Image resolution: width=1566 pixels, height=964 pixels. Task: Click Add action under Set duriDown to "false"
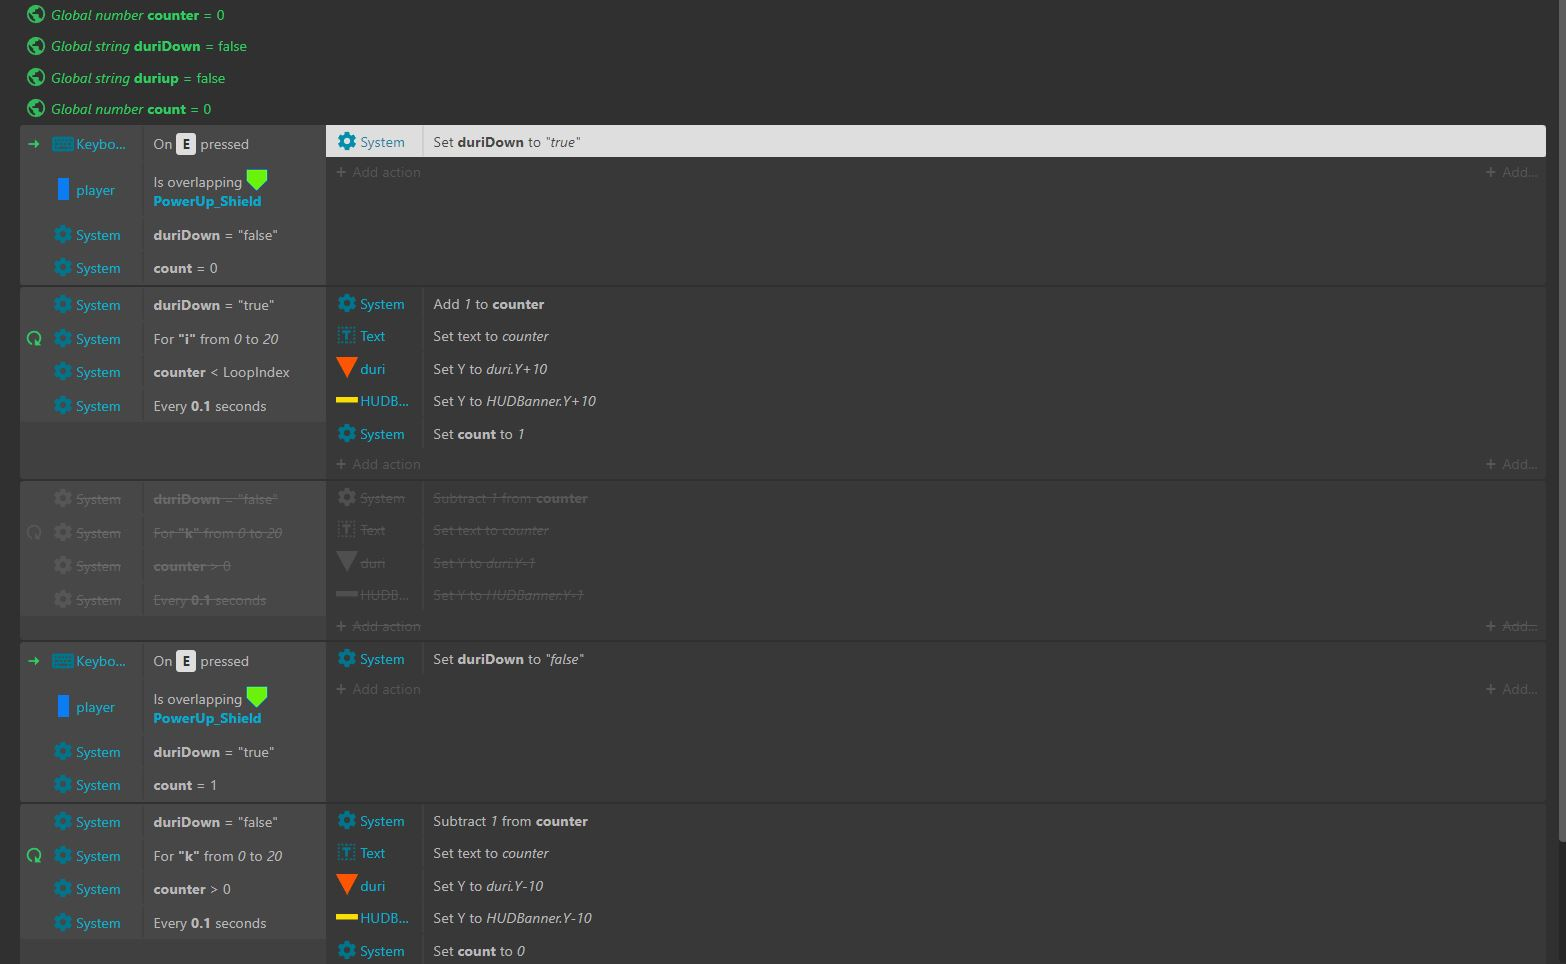click(378, 689)
